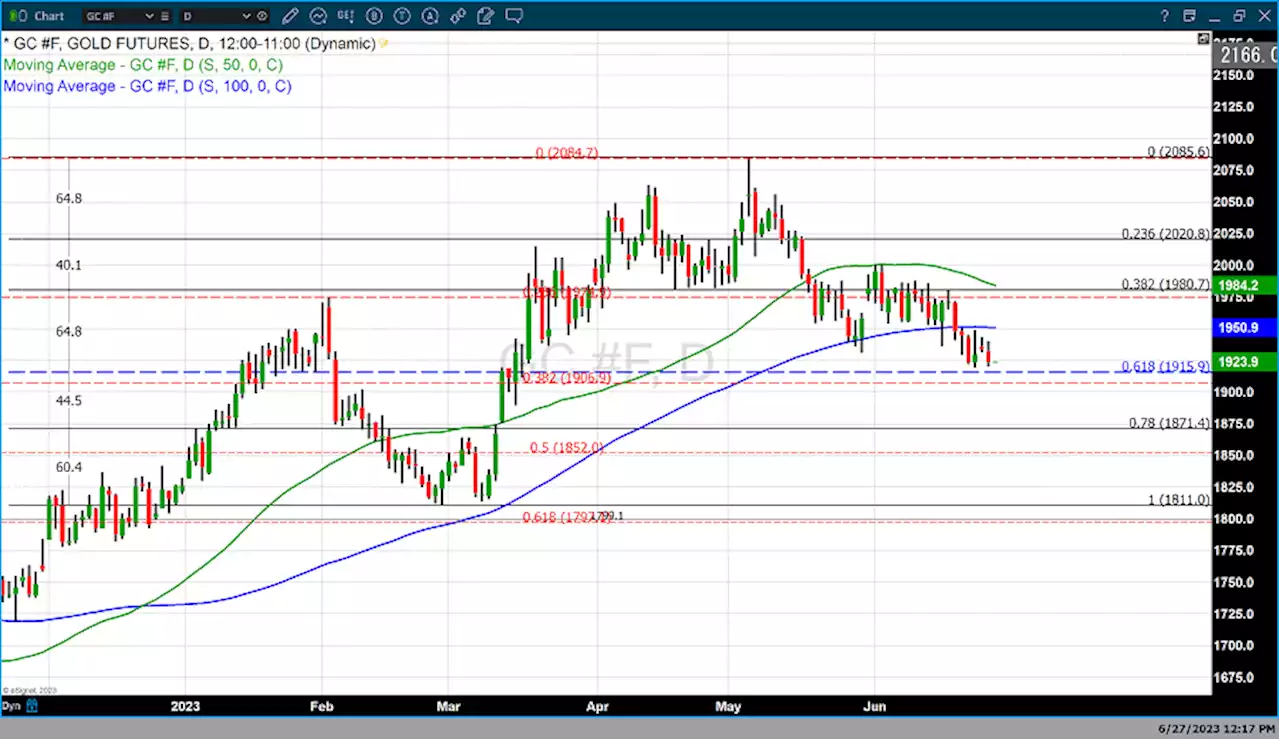Select the Moving Average 100 study label
Viewport: 1280px width, 739px height.
(147, 86)
